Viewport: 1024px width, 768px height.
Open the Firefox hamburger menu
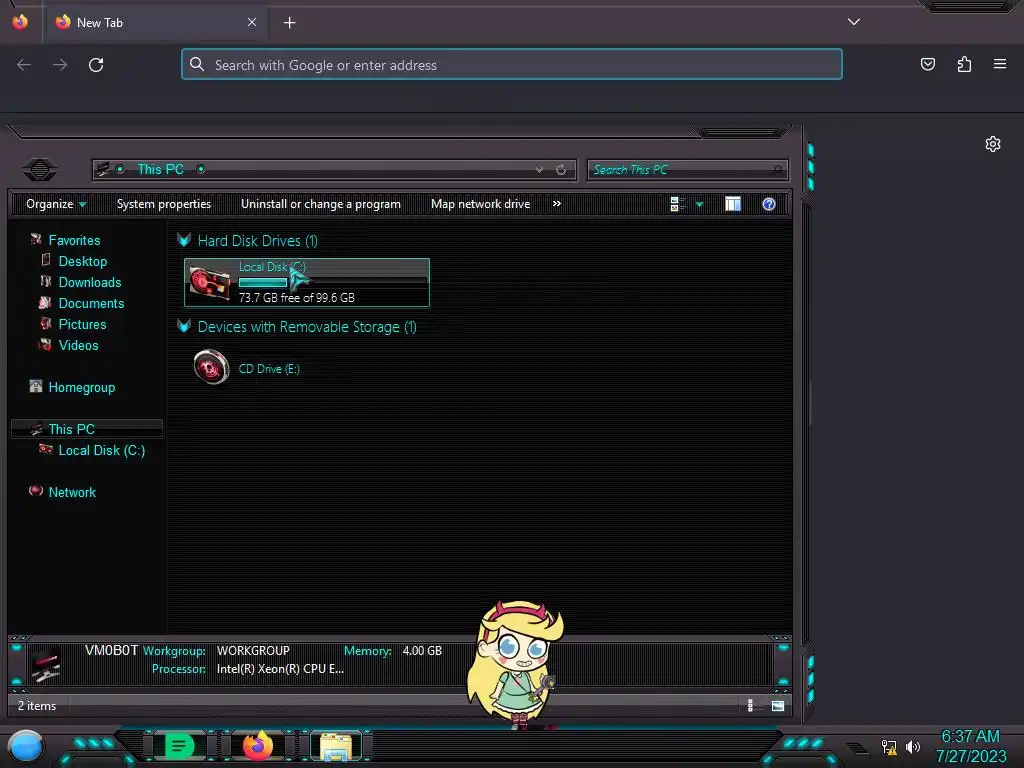[1000, 64]
